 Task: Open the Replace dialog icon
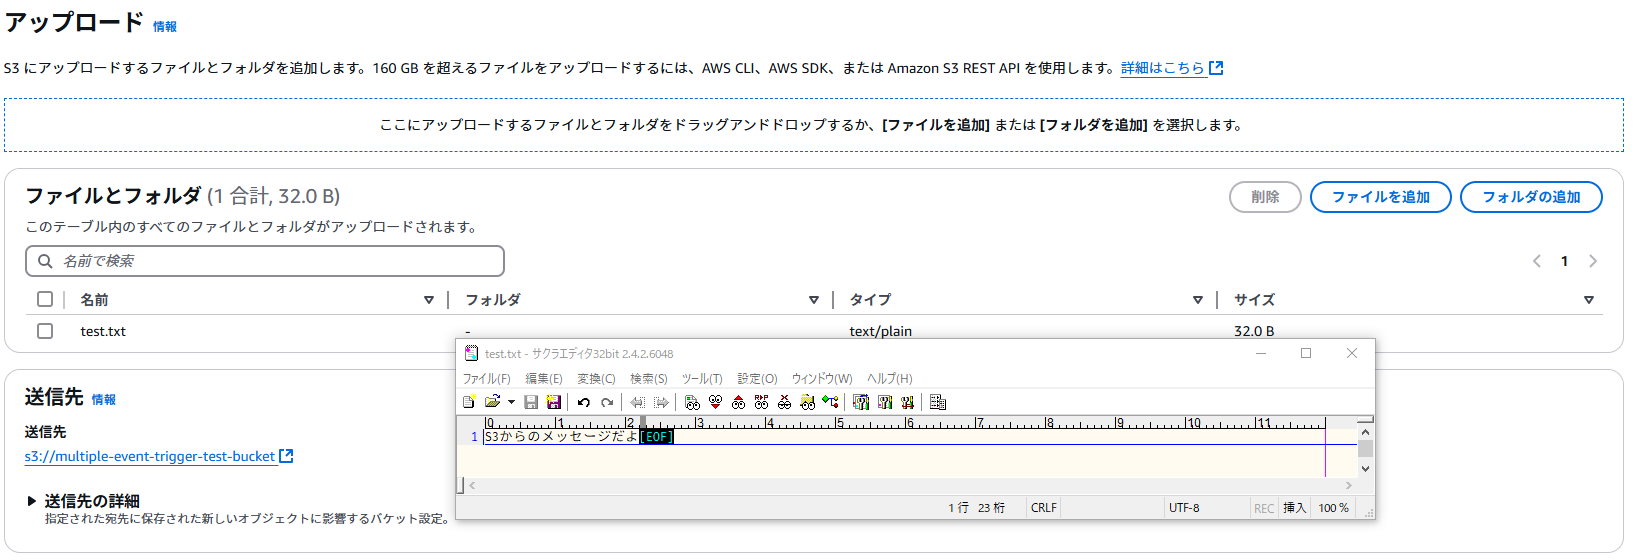coord(761,402)
